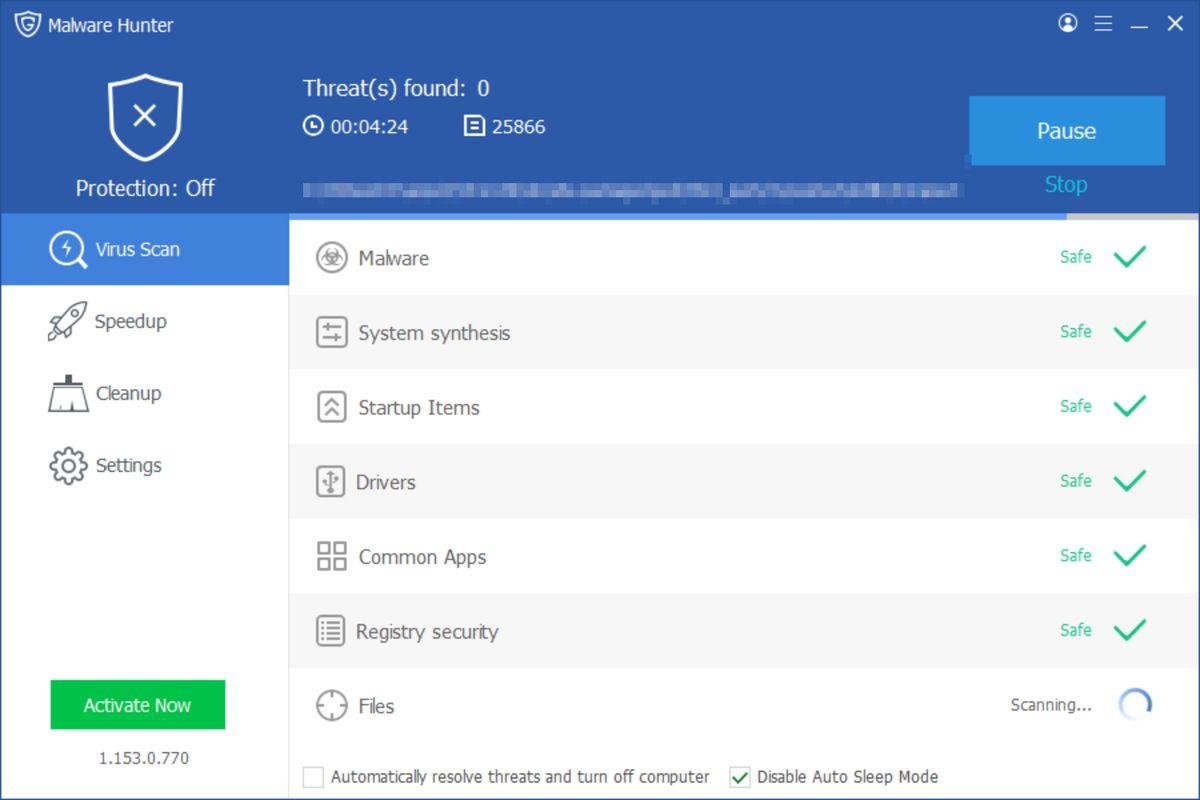Click the Common Apps green checkmark

tap(1130, 555)
